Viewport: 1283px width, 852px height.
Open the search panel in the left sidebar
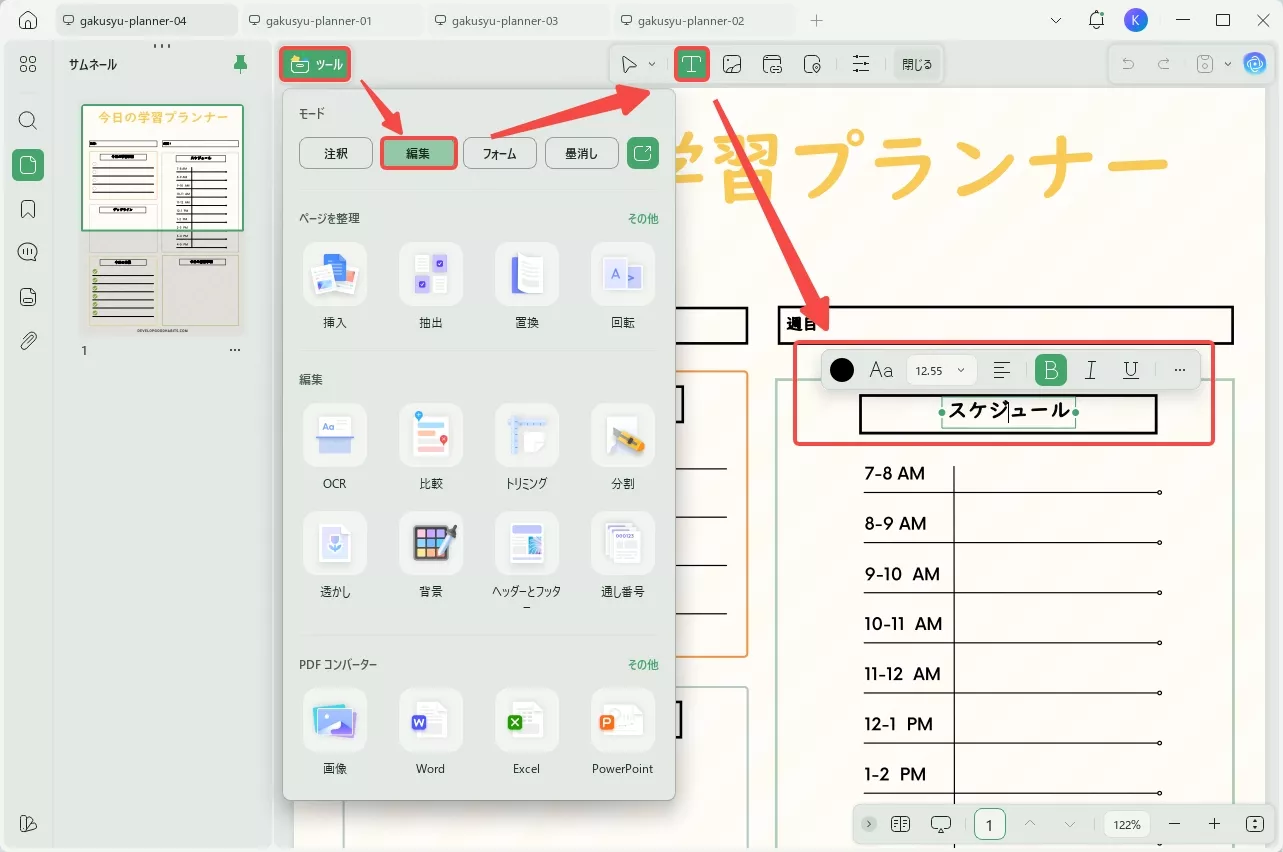[x=27, y=120]
